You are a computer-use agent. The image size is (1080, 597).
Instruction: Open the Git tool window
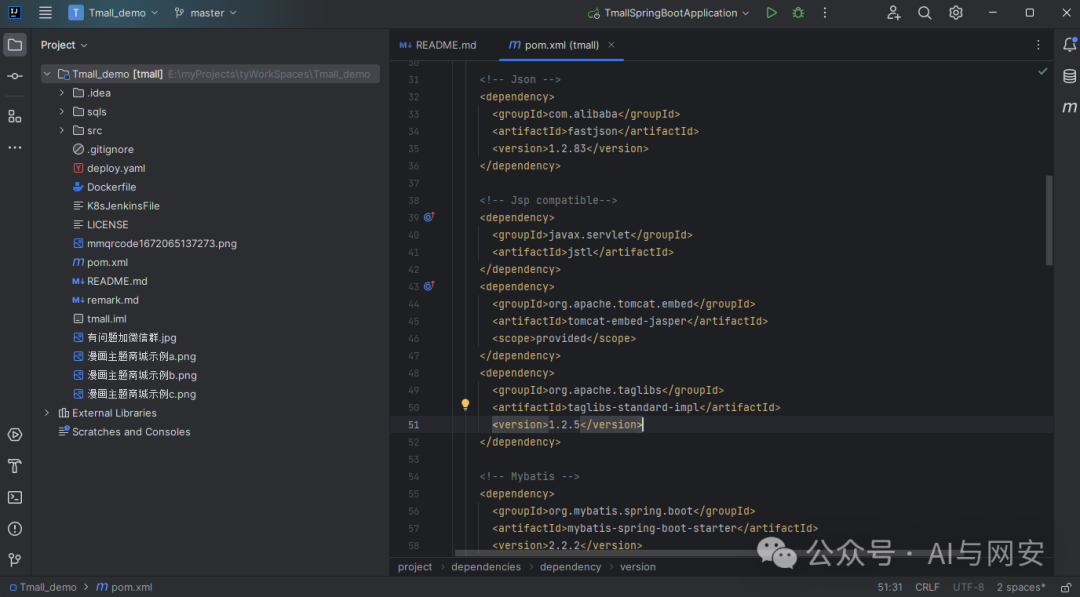pyautogui.click(x=14, y=559)
